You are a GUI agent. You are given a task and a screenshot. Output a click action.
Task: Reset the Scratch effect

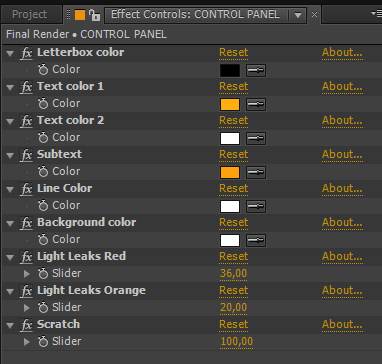[x=234, y=325]
